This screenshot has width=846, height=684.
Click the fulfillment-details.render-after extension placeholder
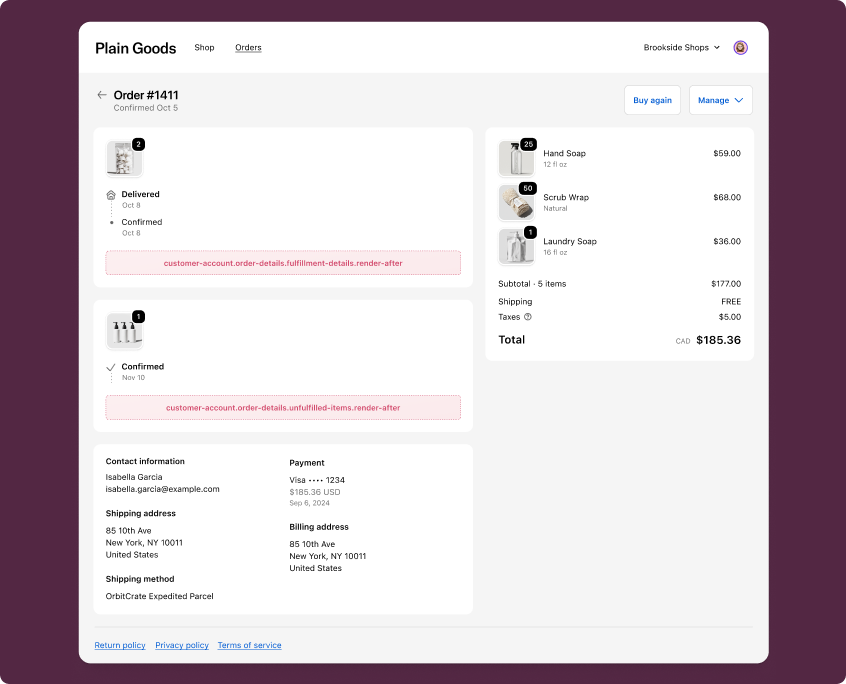(283, 263)
